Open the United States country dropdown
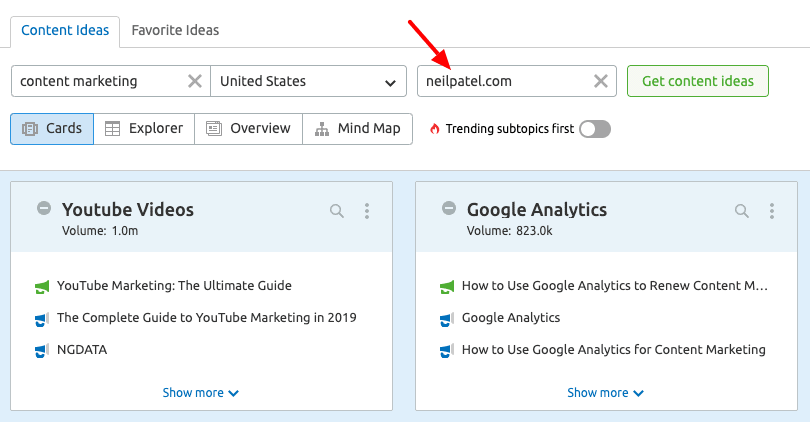 (308, 81)
